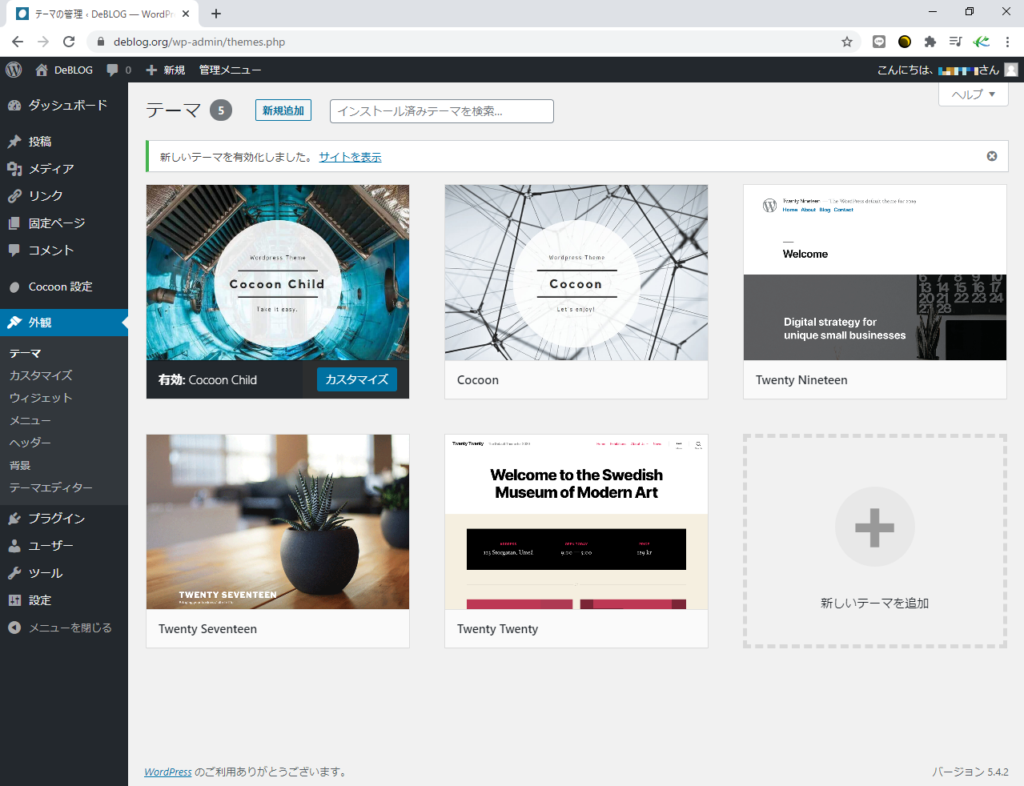Open a new browser tab

216,14
